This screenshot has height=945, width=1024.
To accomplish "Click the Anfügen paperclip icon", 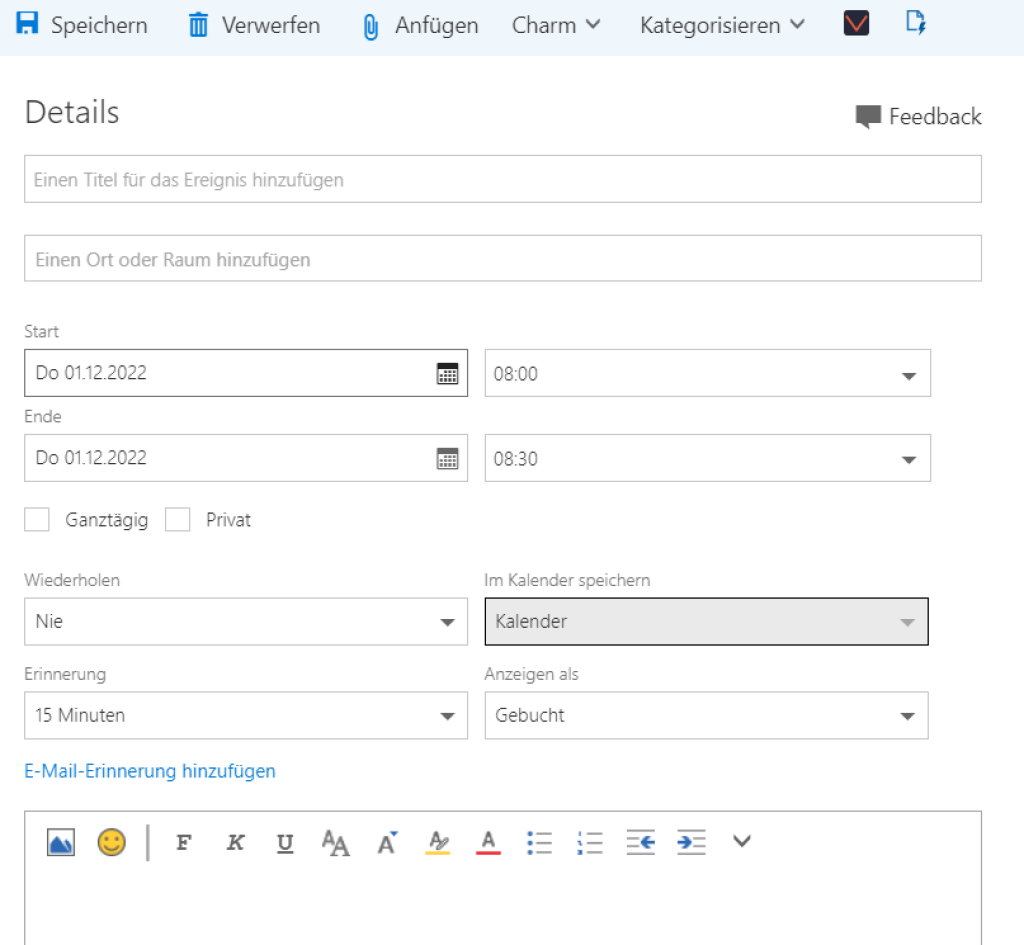I will [370, 27].
